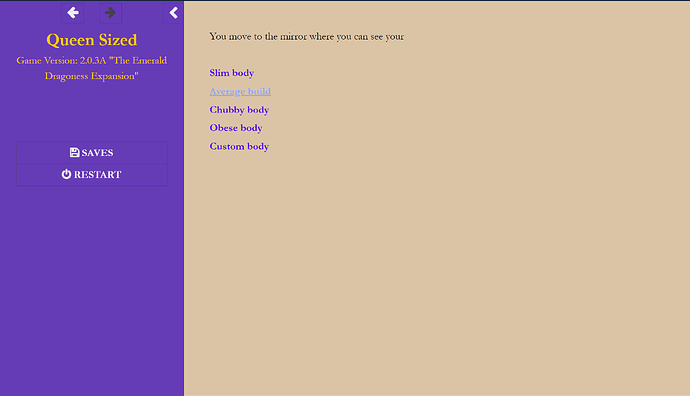Image resolution: width=690 pixels, height=396 pixels.
Task: Click the 'You move to the mirror' sentence
Action: (x=306, y=37)
